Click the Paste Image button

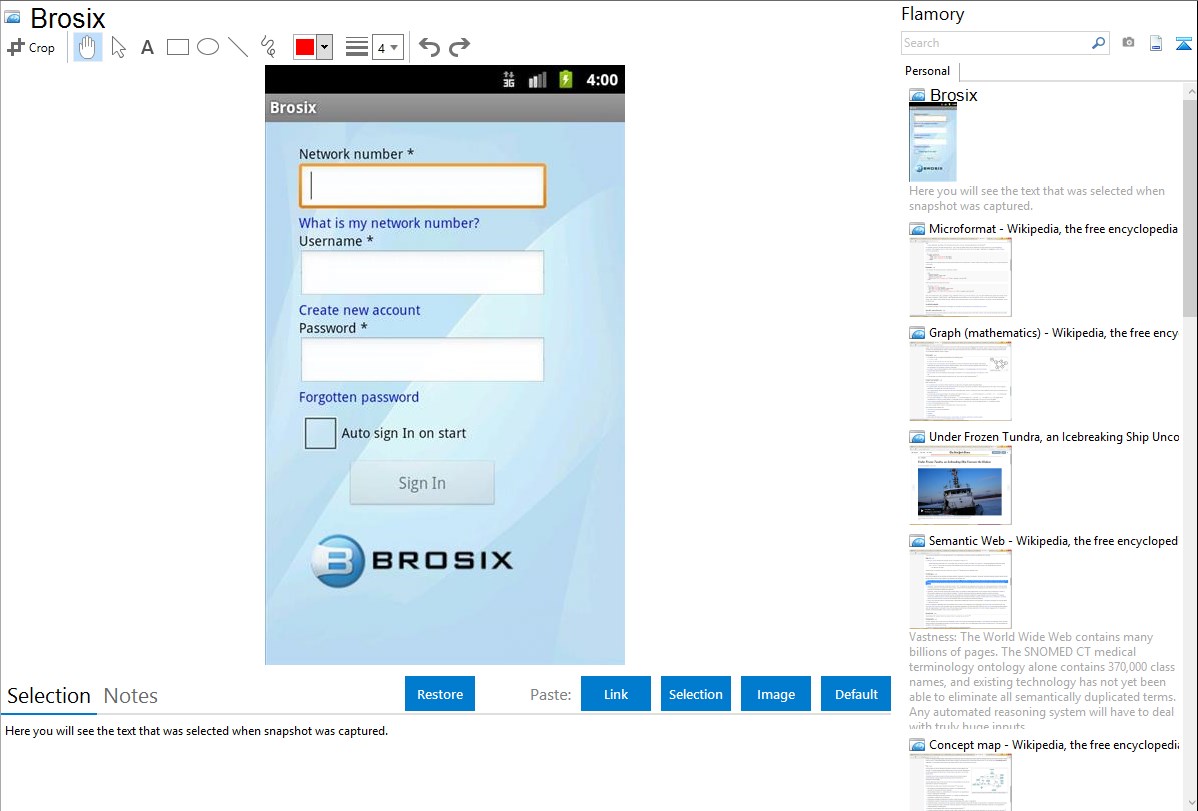[x=775, y=694]
